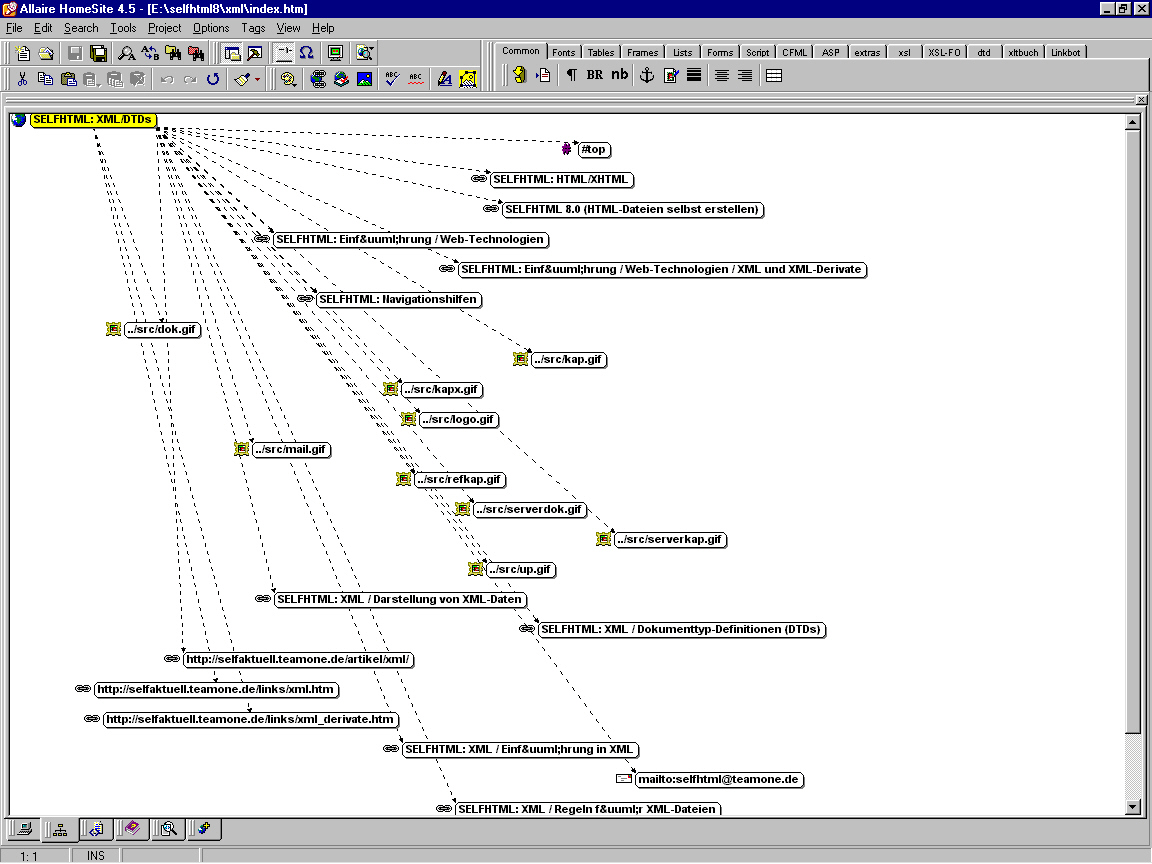Click the horizontal rule icon
The width and height of the screenshot is (1152, 864).
[694, 75]
